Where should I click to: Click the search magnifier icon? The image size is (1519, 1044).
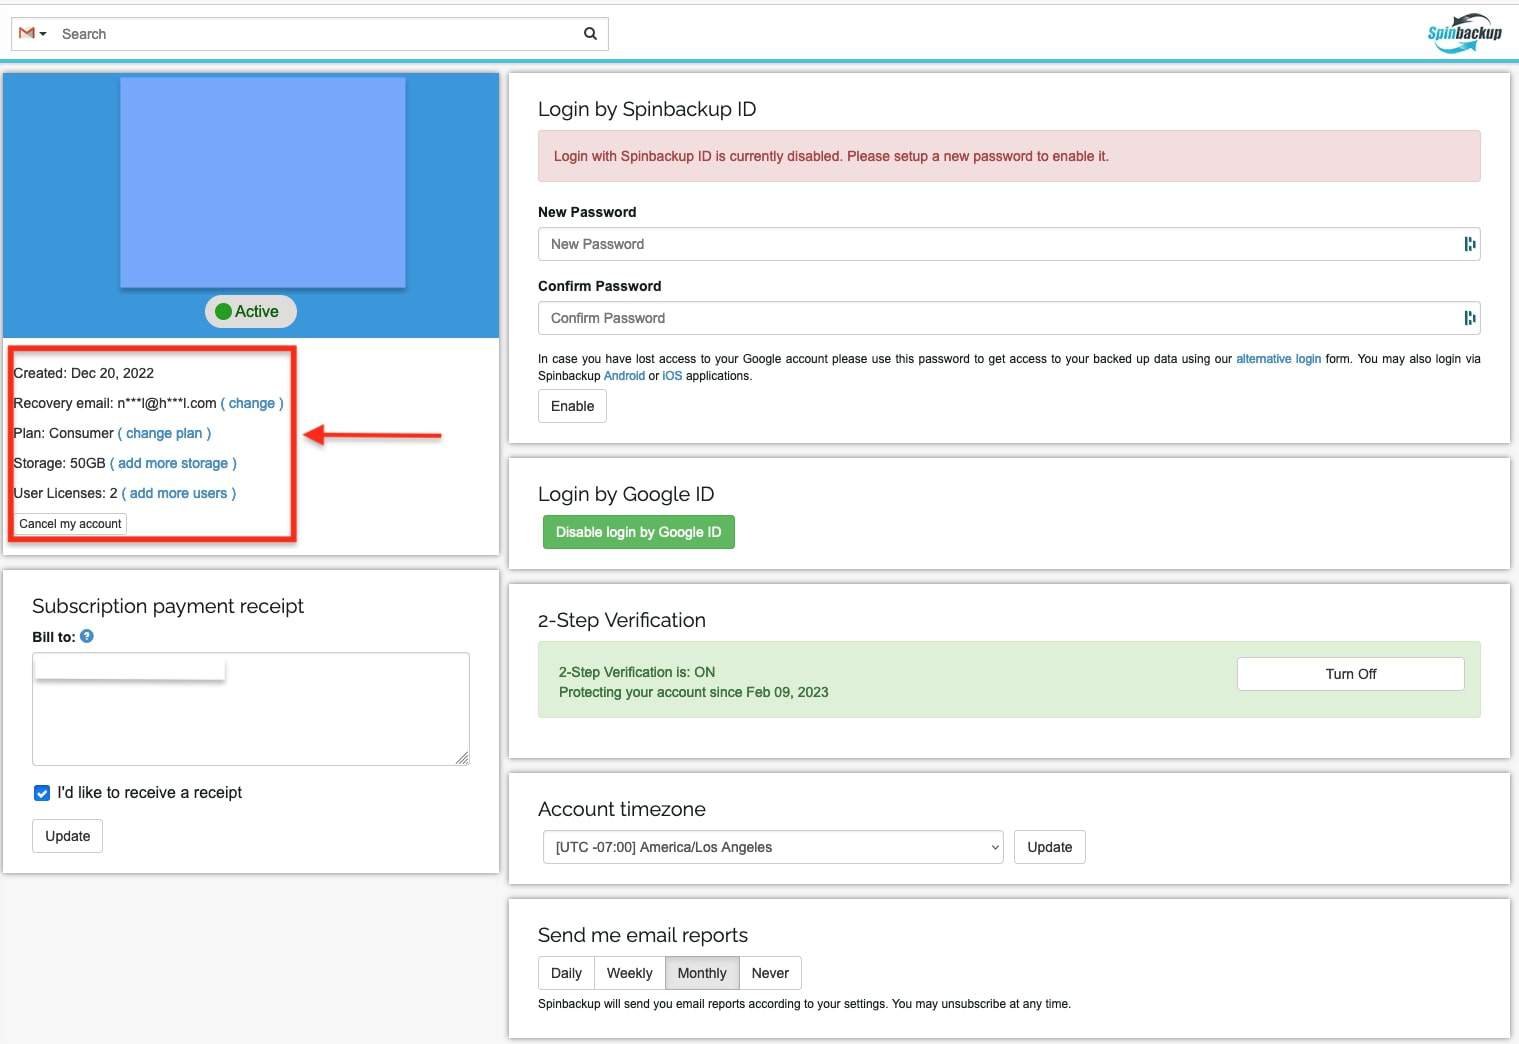(x=590, y=33)
